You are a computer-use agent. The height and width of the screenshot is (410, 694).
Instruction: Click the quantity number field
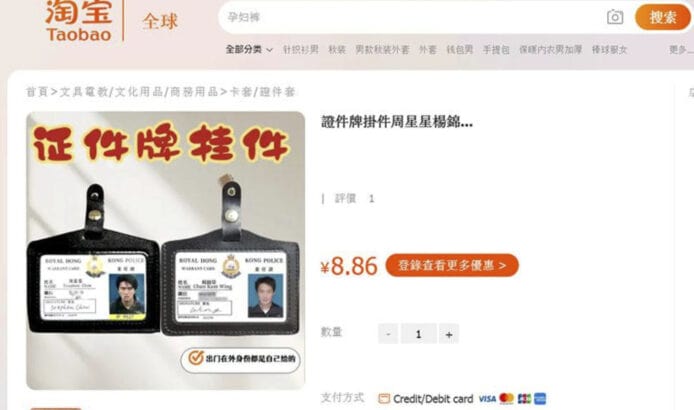coord(418,334)
